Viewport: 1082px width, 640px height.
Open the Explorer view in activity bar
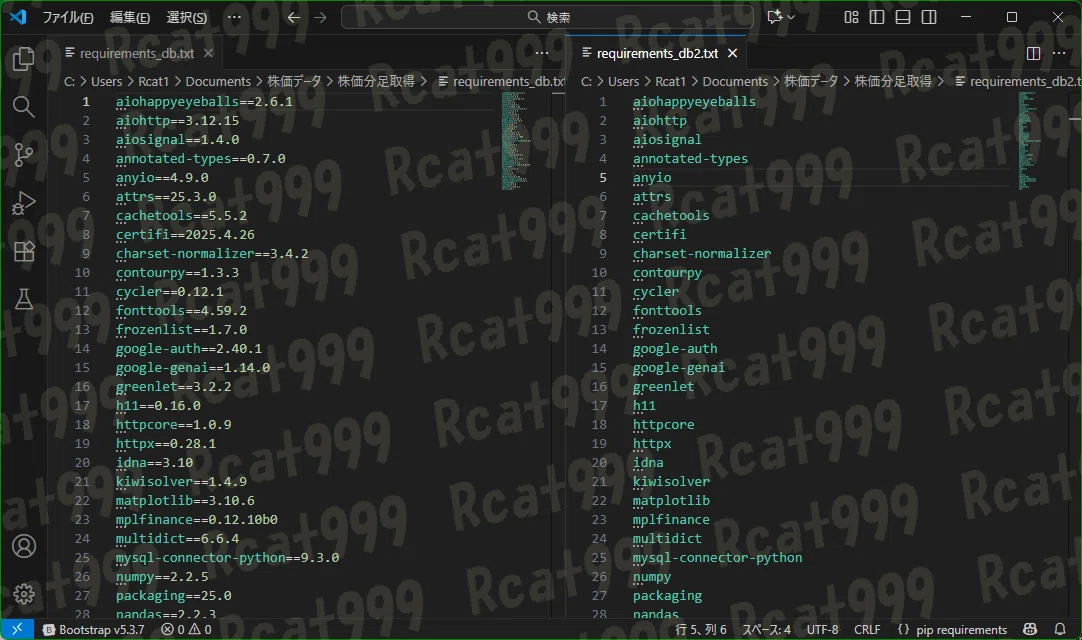pyautogui.click(x=23, y=59)
